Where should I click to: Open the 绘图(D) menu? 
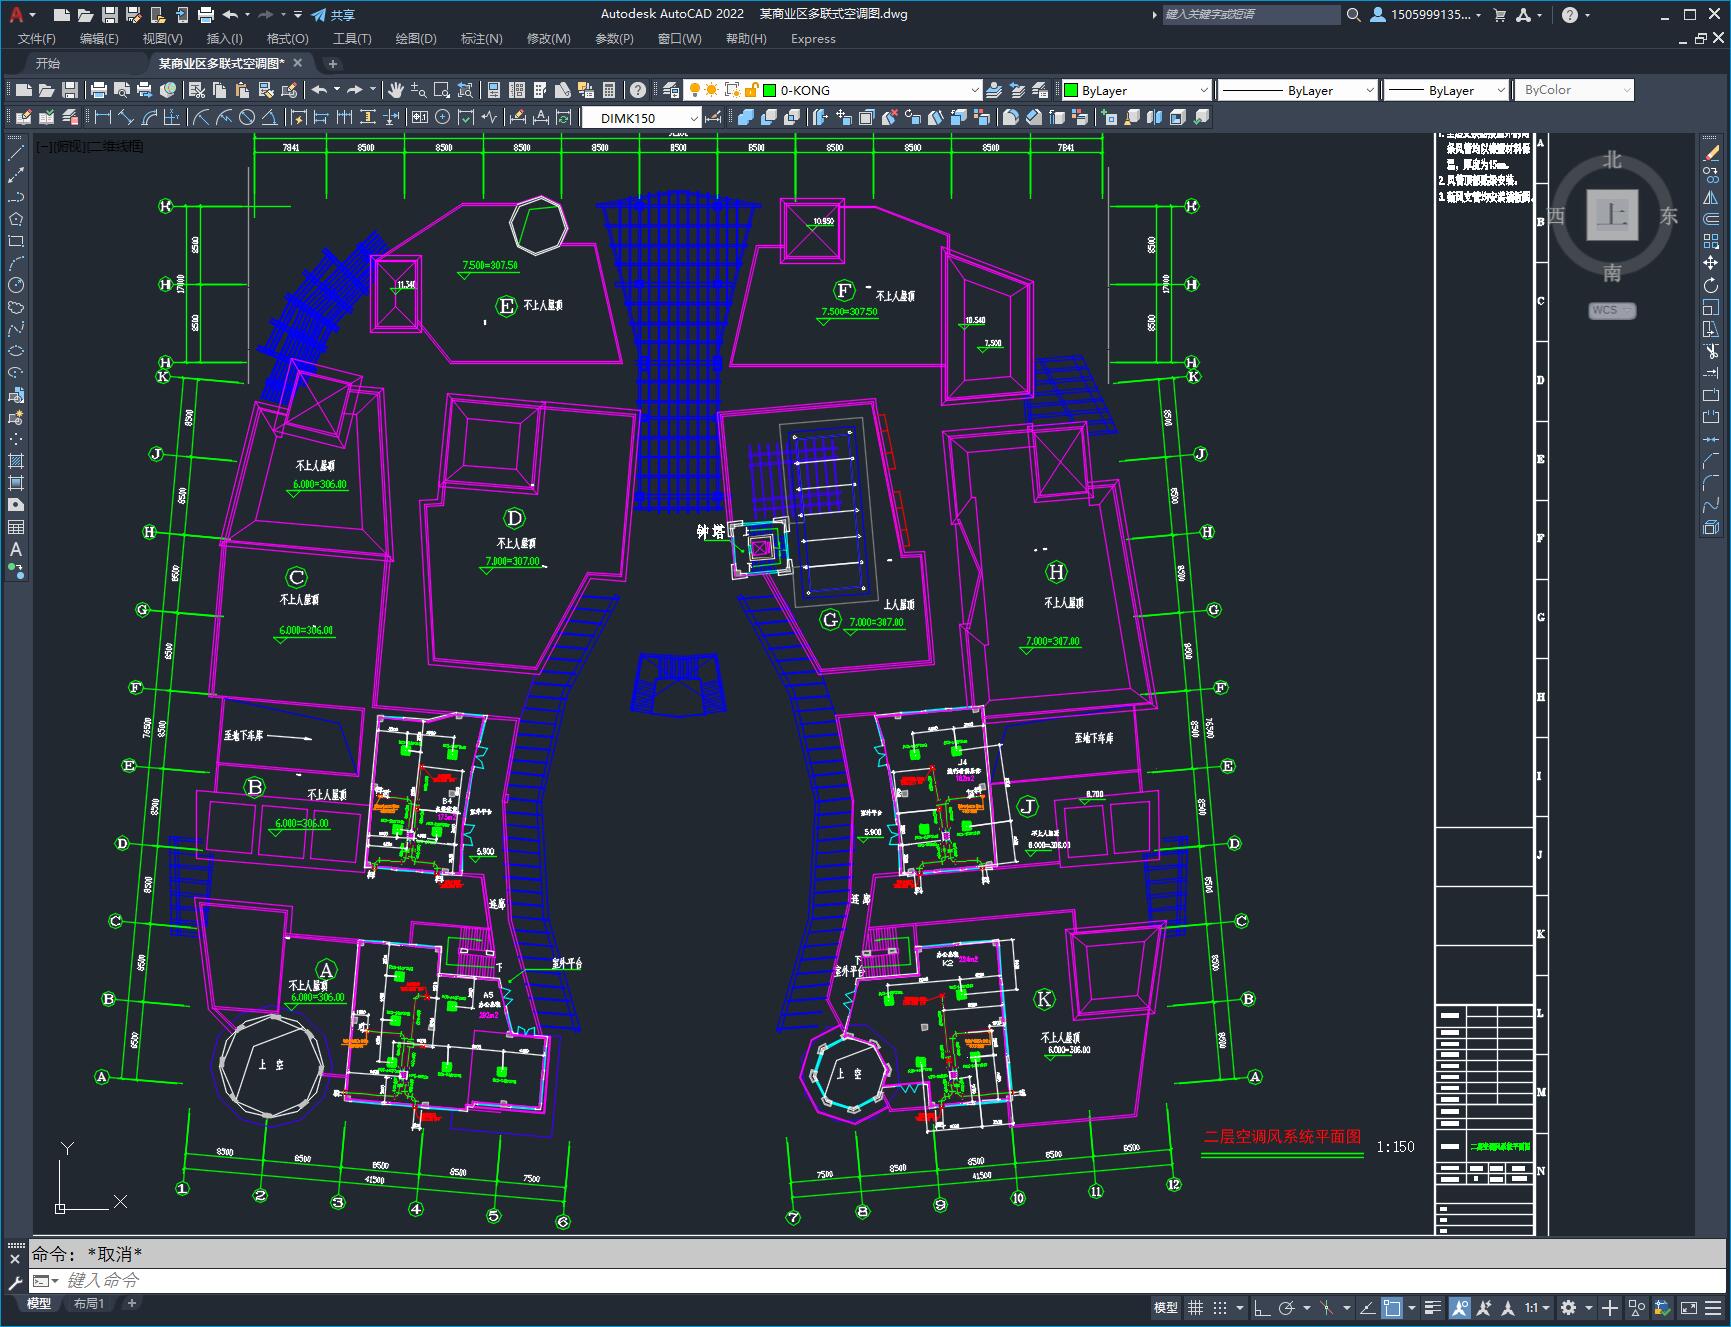tap(416, 39)
